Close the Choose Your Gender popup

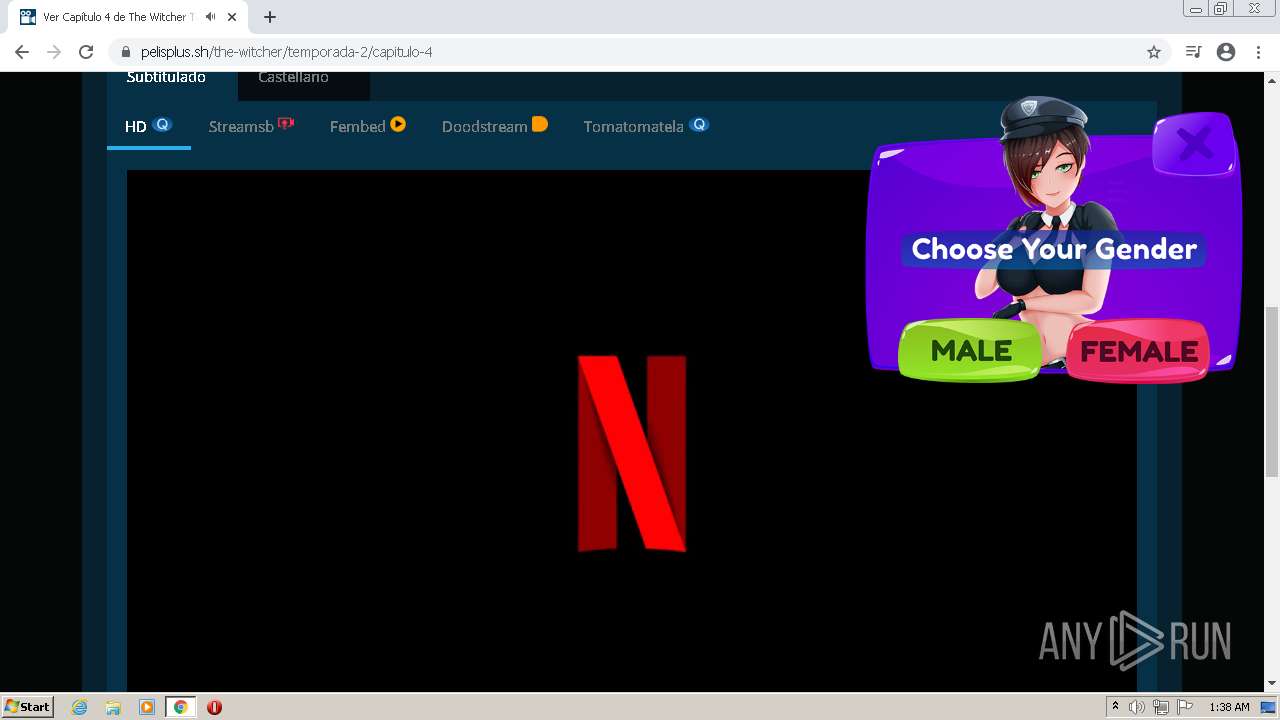point(1194,145)
